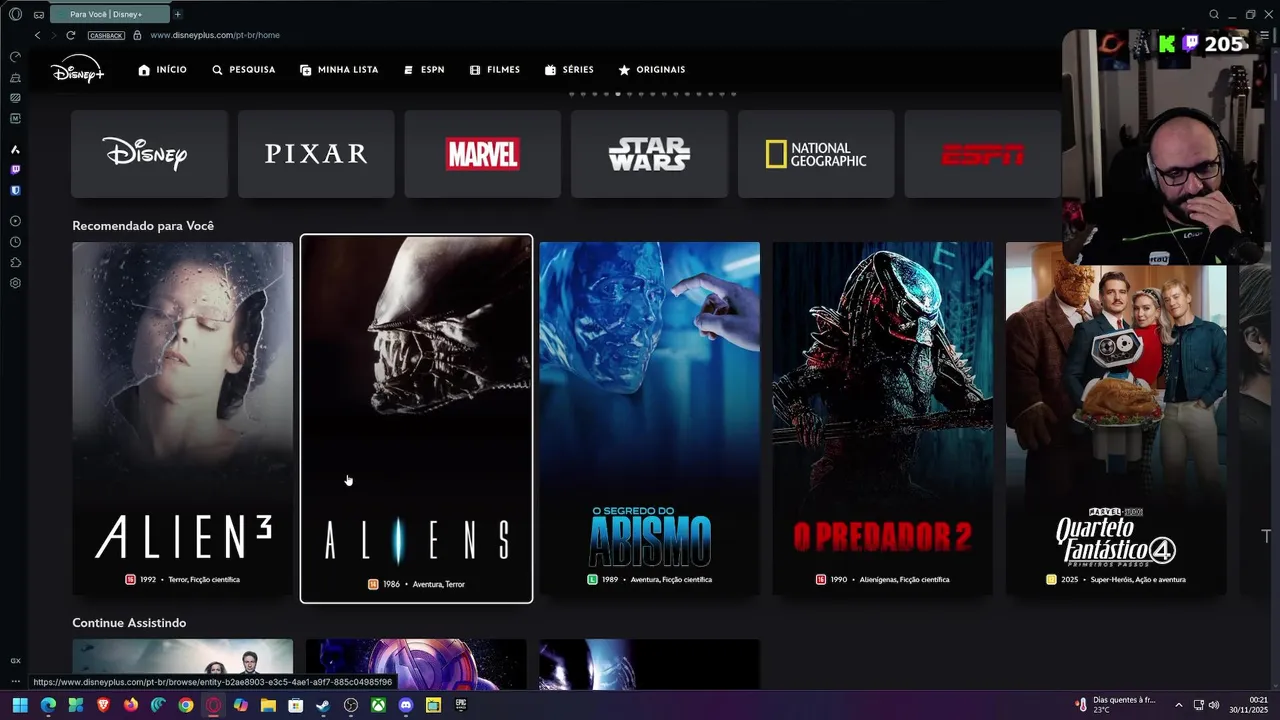Launch Firefox from taskbar
This screenshot has height=720, width=1280.
131,705
